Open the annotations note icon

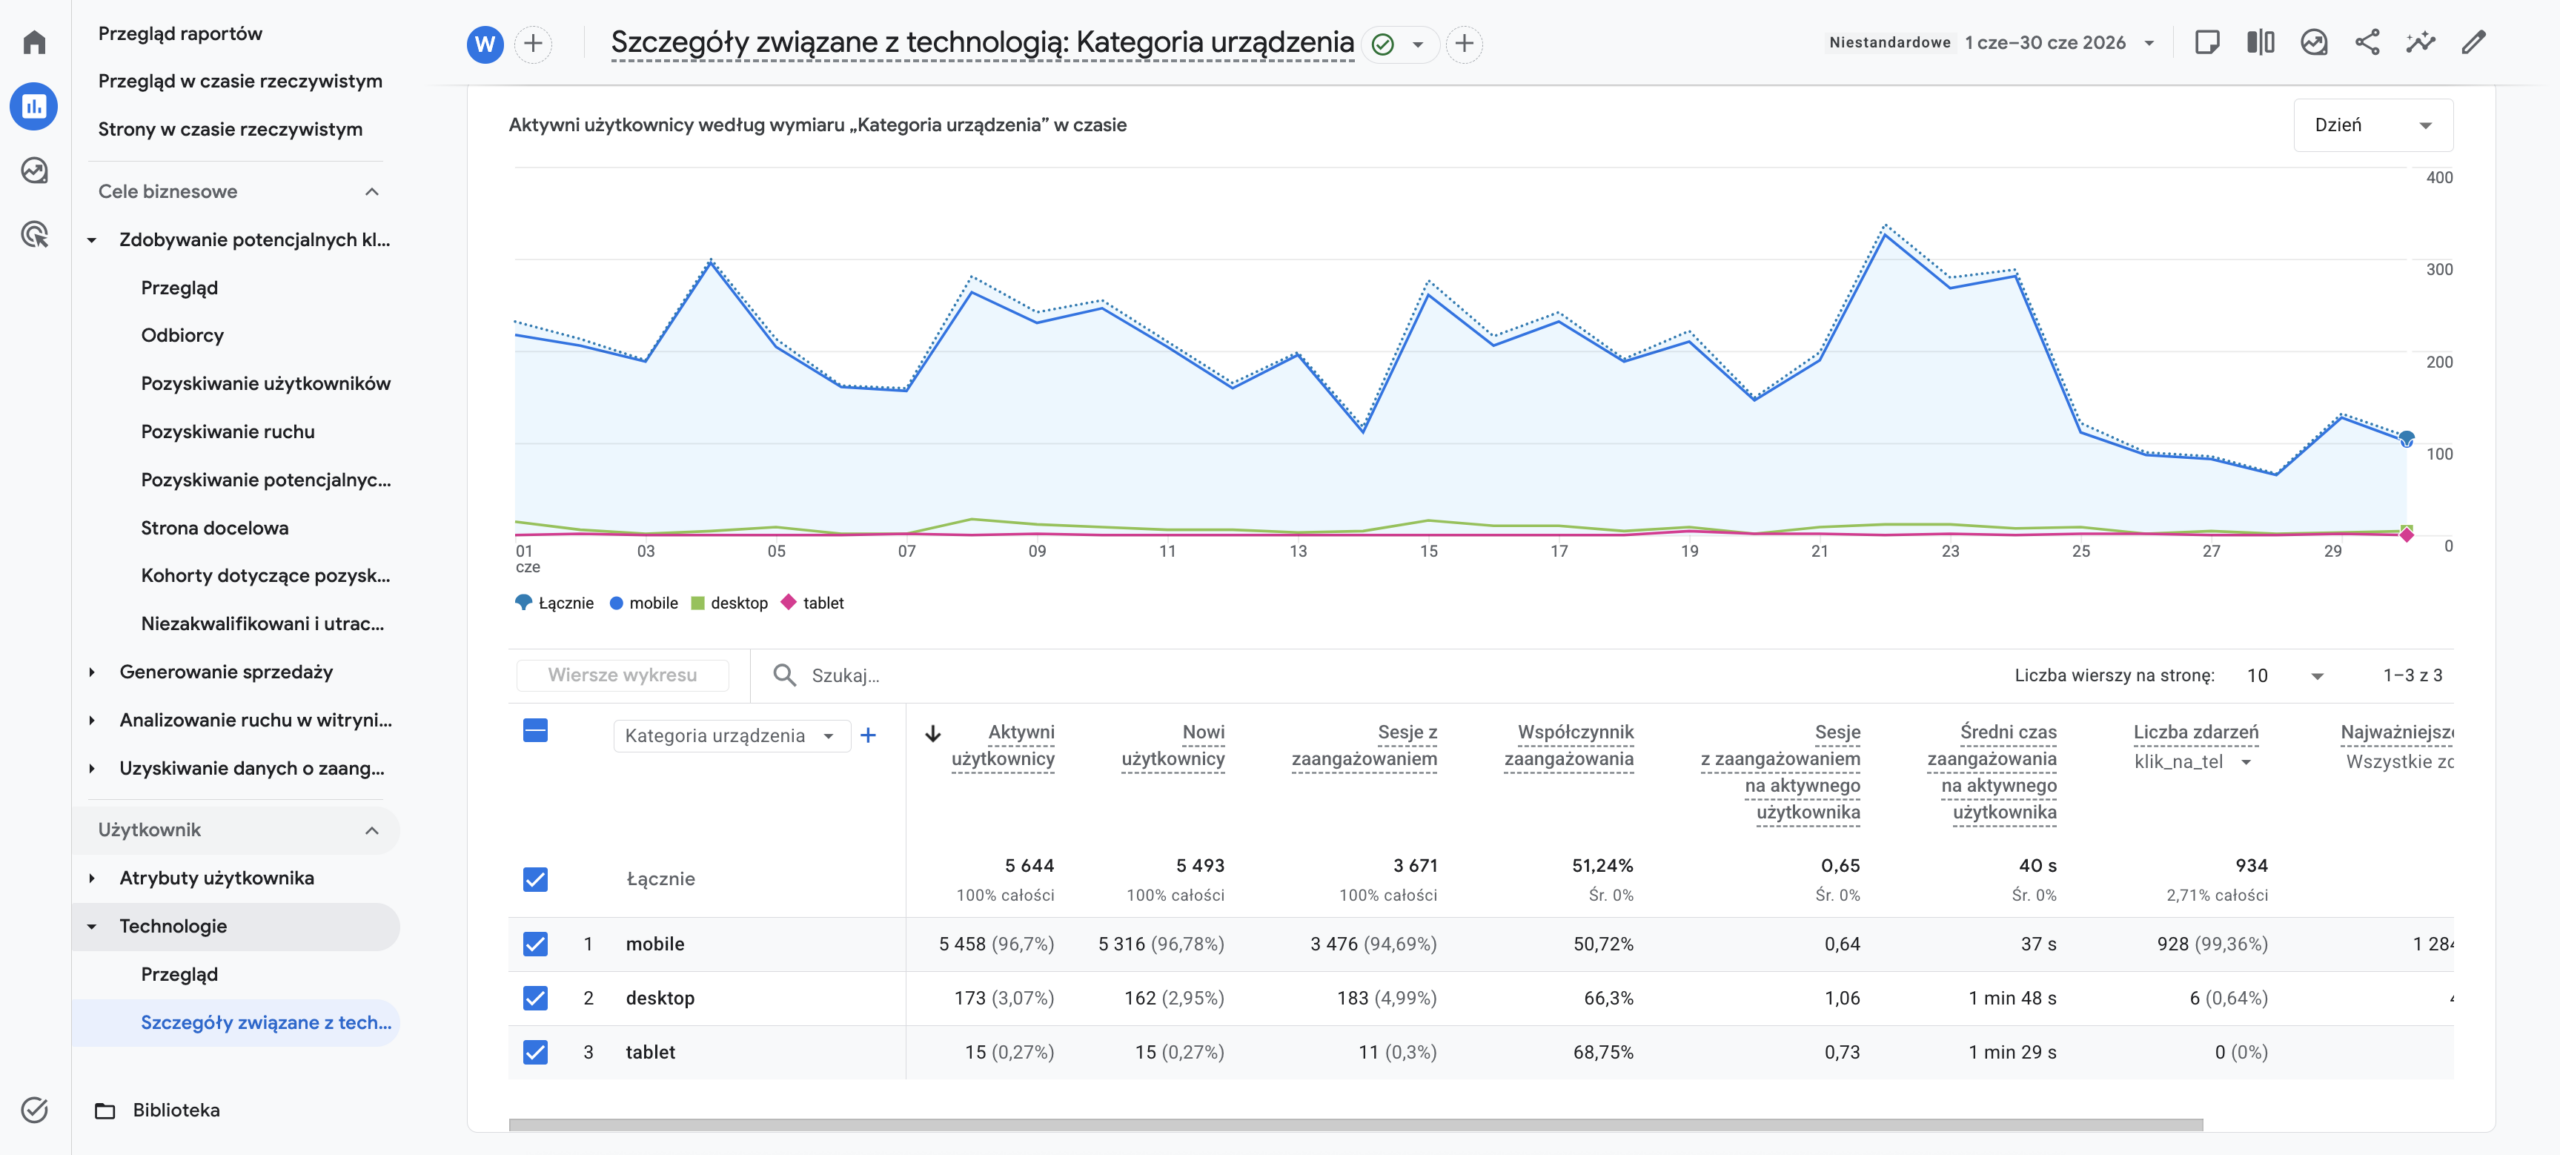pos(2207,43)
